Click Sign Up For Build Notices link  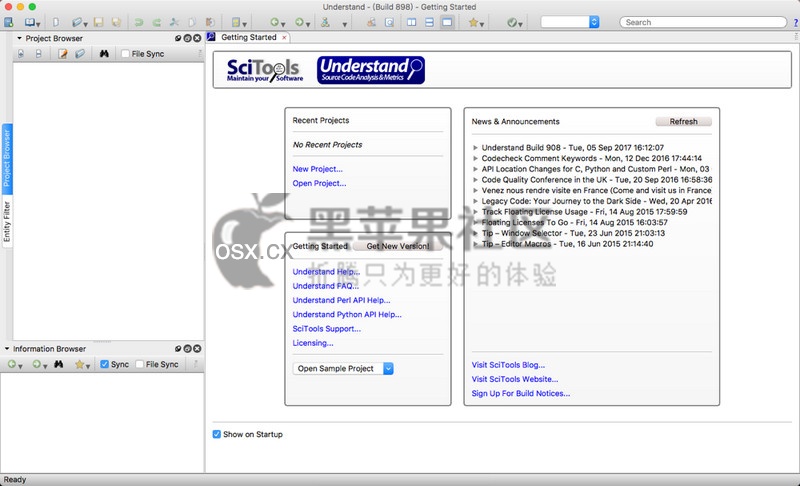521,394
